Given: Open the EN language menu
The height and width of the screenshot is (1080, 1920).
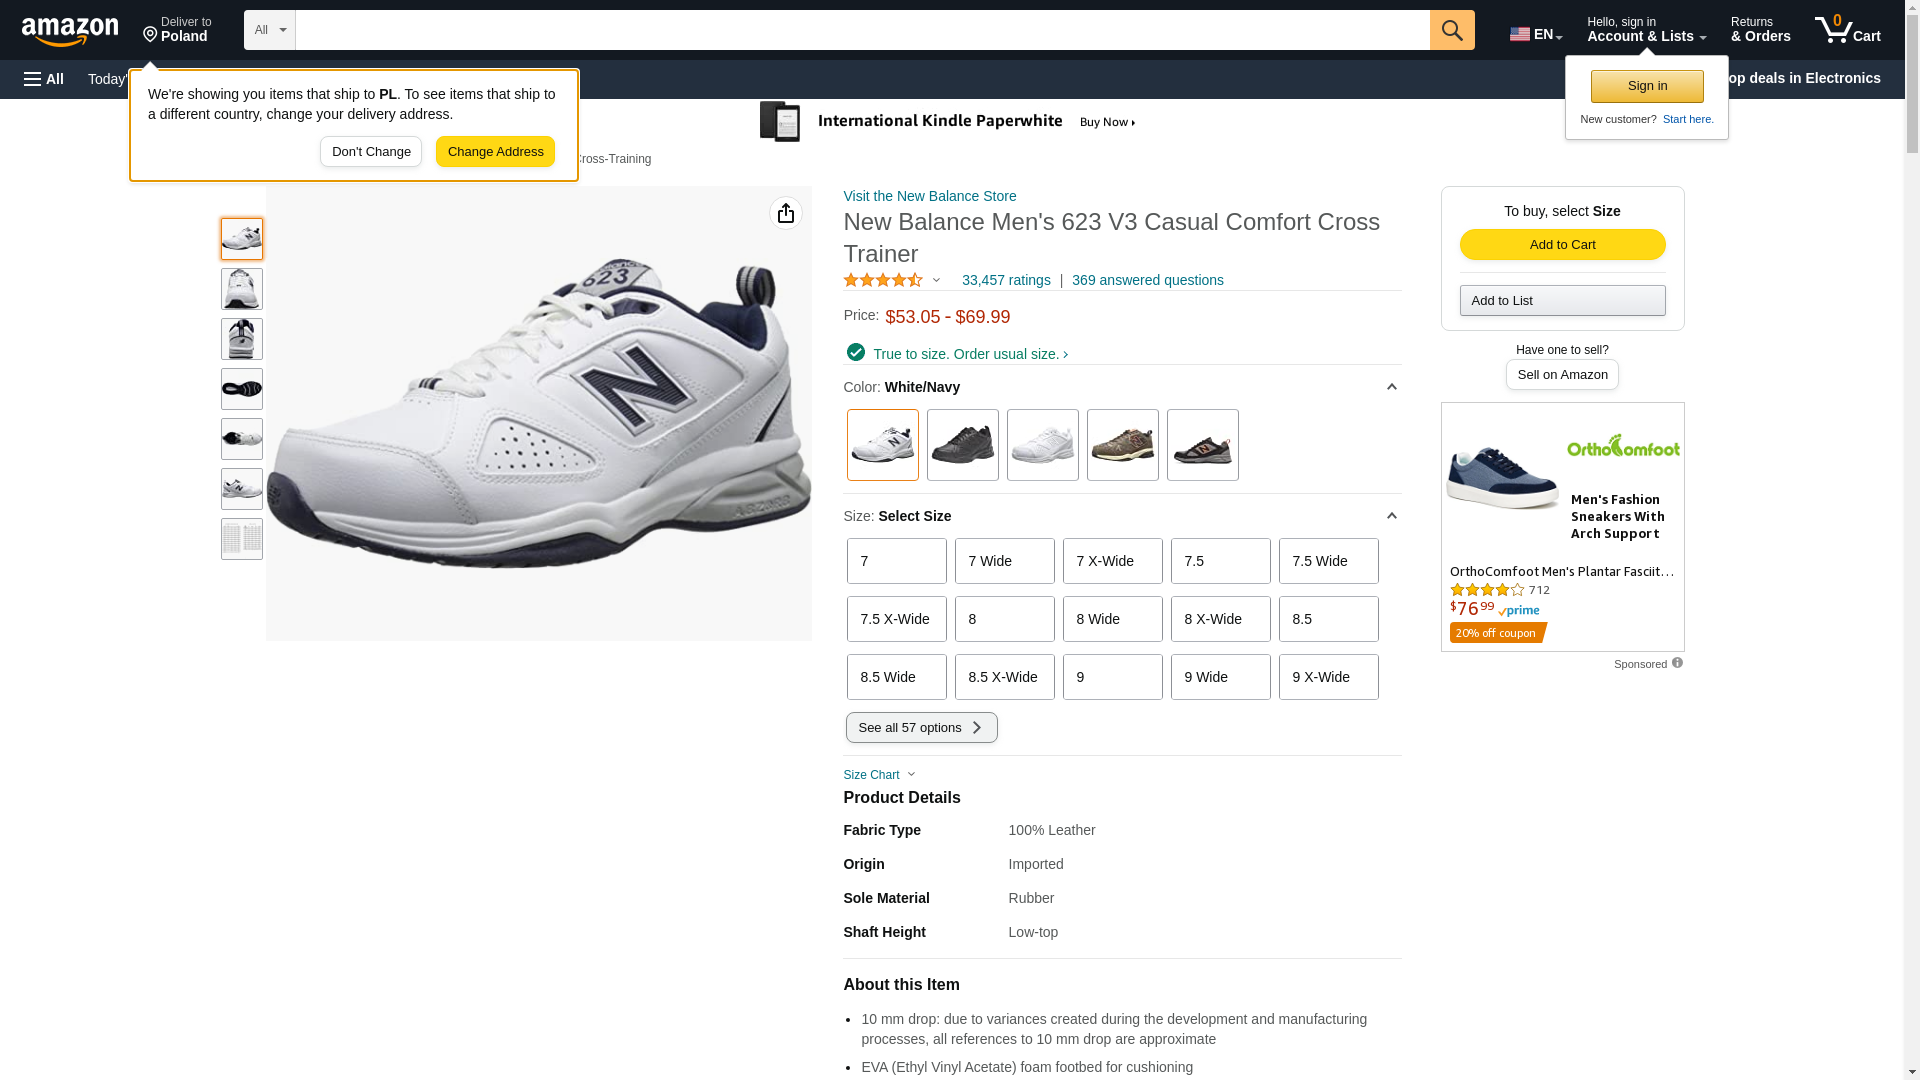Looking at the screenshot, I should pos(1535,34).
